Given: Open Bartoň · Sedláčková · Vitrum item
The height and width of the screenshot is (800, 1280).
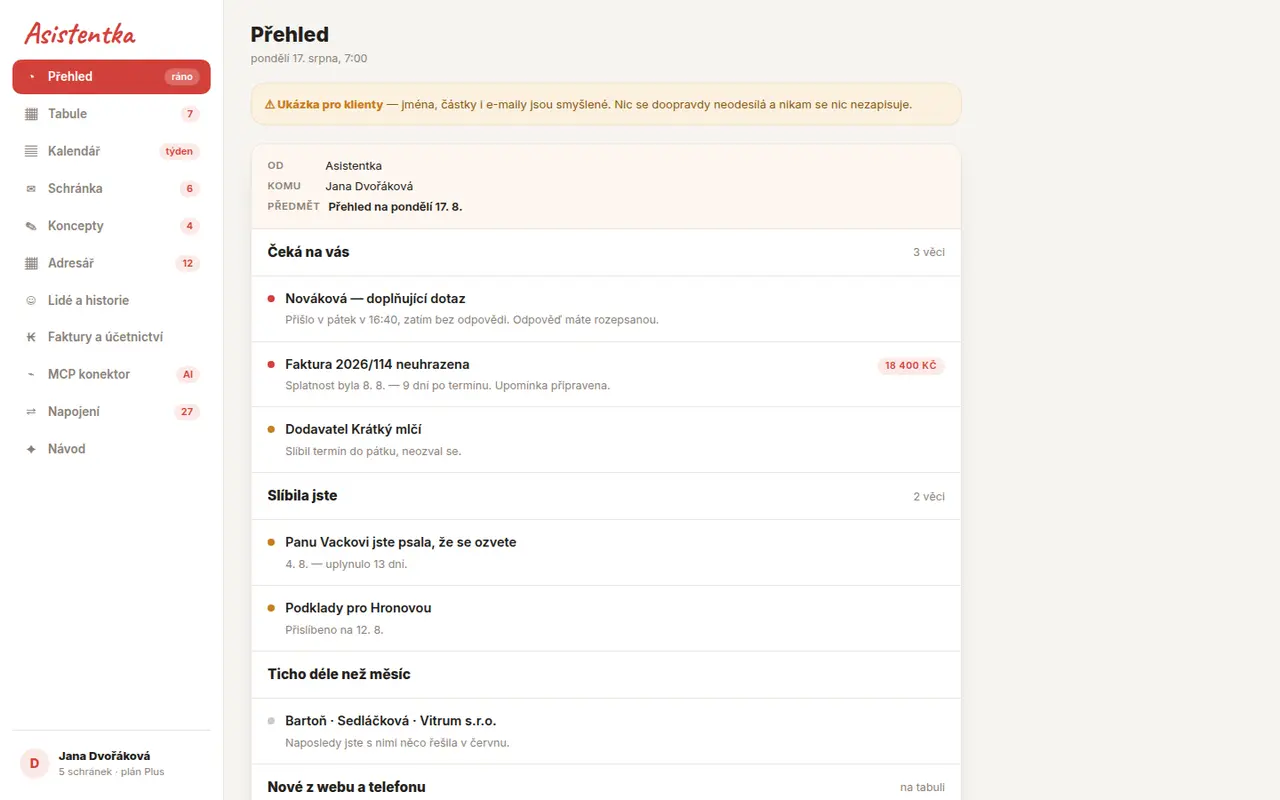Looking at the screenshot, I should click(606, 731).
